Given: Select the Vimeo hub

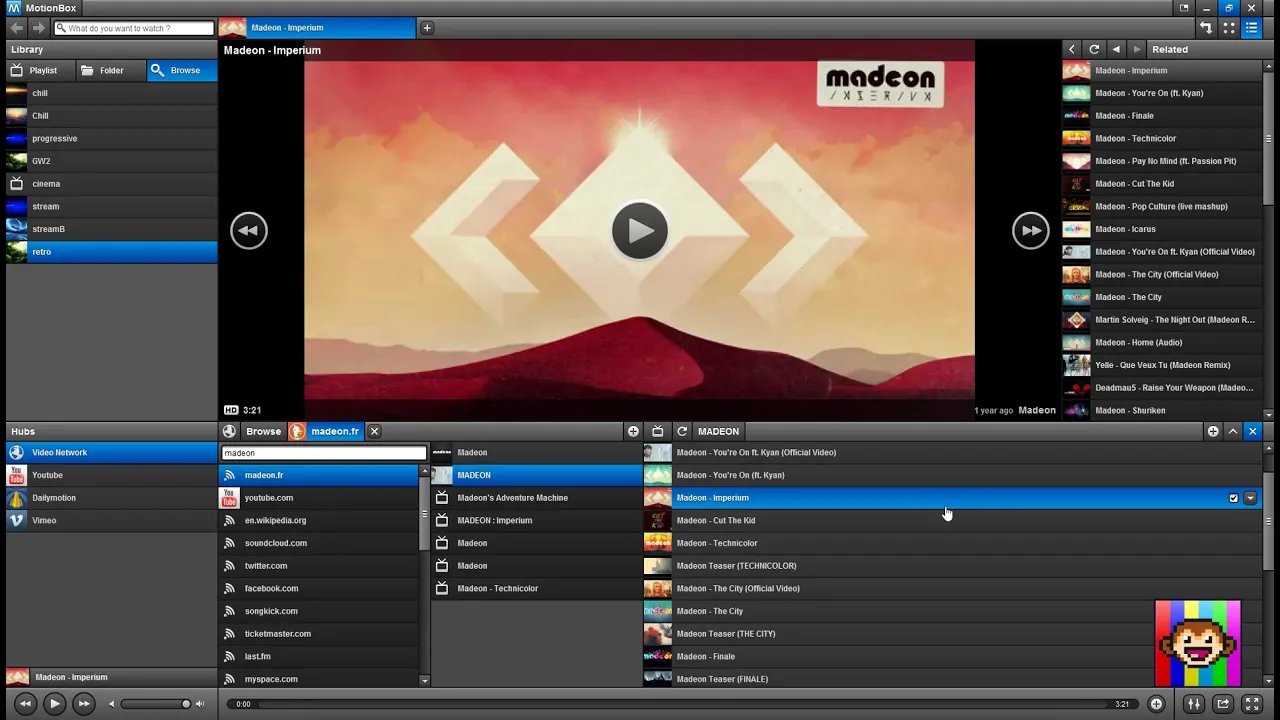Looking at the screenshot, I should (111, 521).
